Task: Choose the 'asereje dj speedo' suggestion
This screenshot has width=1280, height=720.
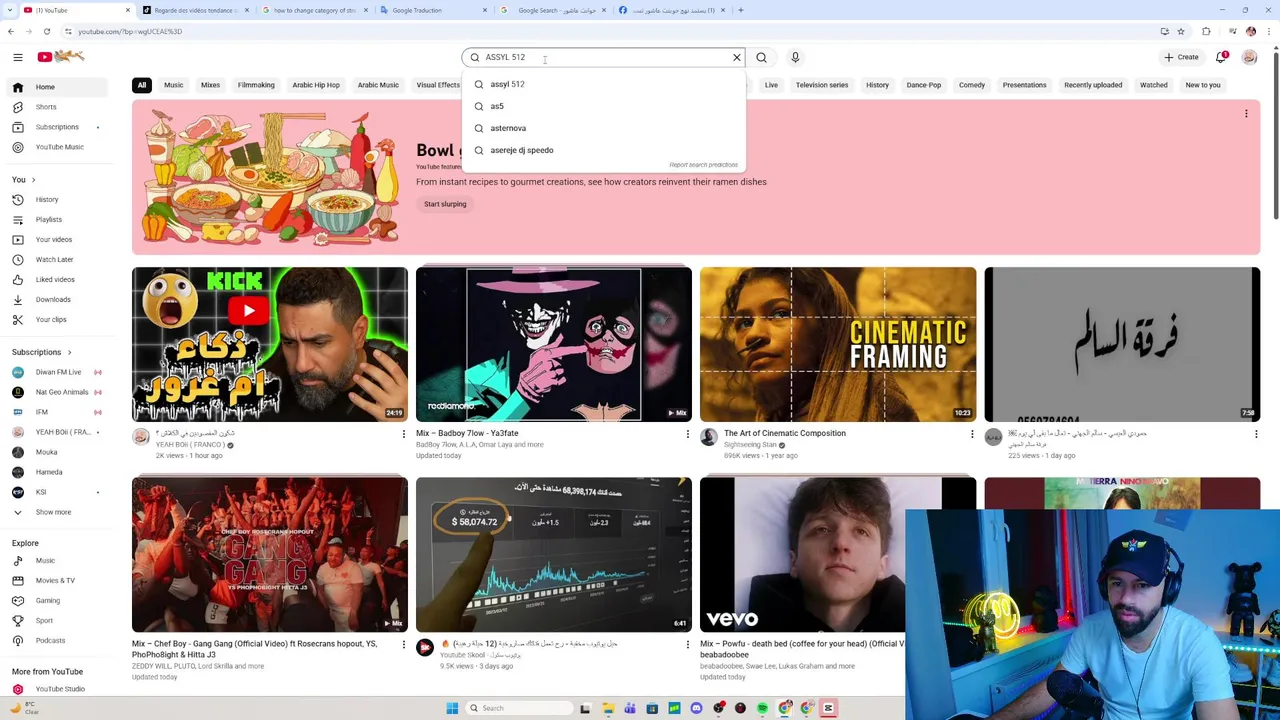Action: point(604,150)
